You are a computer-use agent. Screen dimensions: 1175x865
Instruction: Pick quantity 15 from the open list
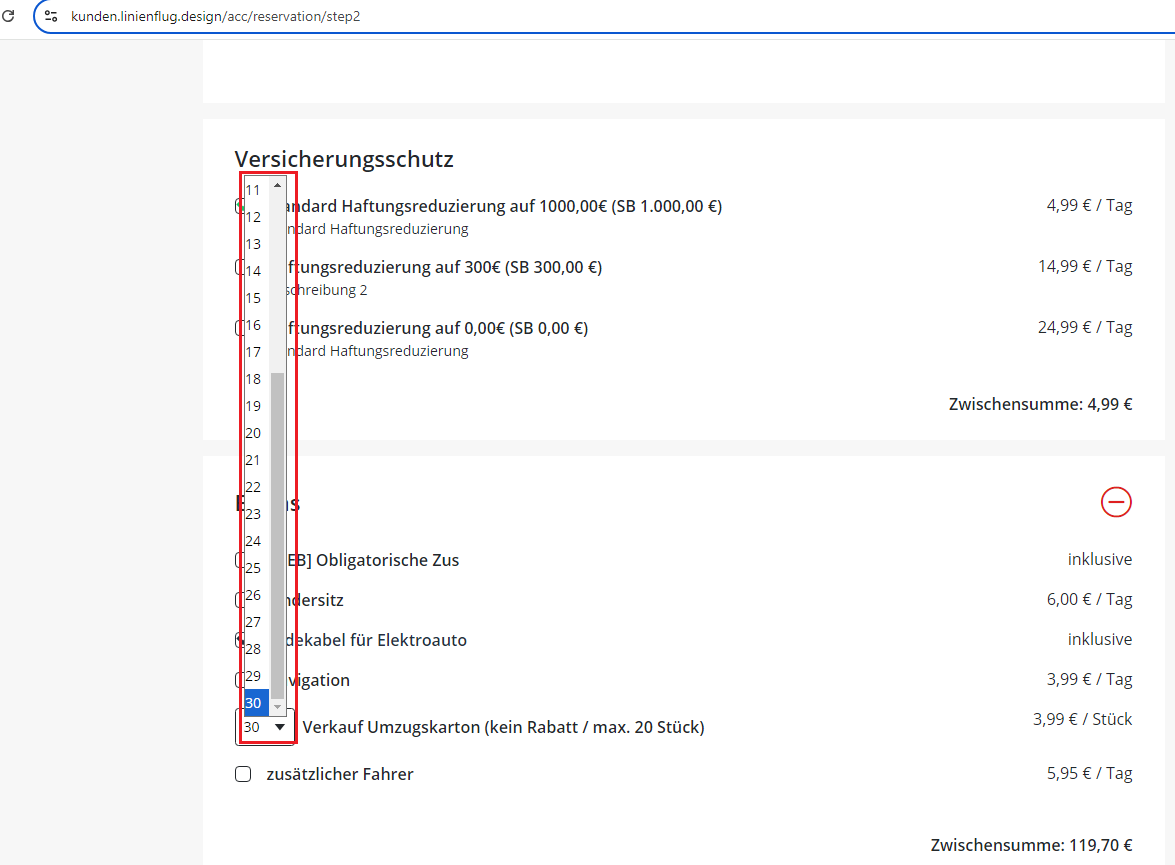click(x=254, y=298)
